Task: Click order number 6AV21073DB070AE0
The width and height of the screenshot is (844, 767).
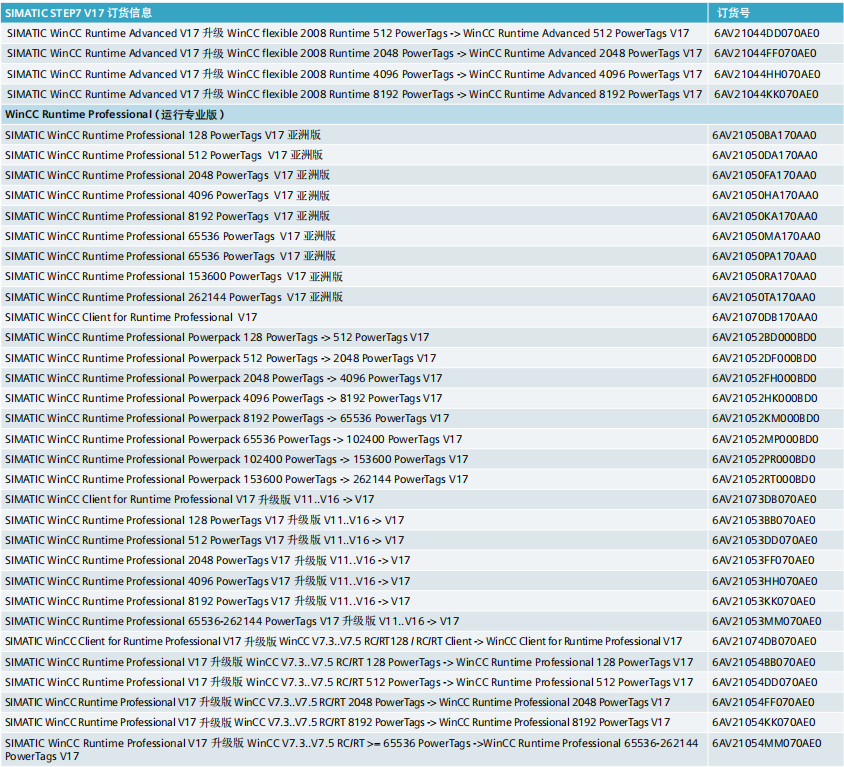Action: (x=764, y=499)
